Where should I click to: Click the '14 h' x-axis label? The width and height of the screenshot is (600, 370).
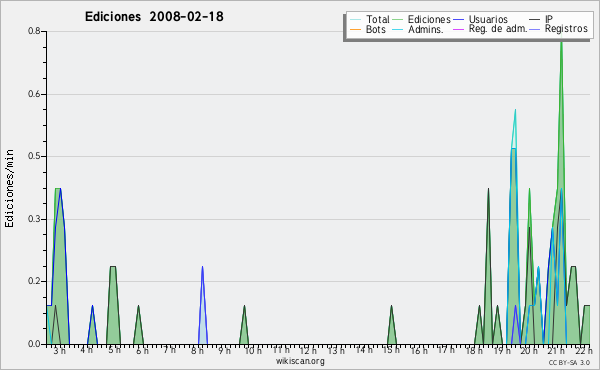pos(364,350)
